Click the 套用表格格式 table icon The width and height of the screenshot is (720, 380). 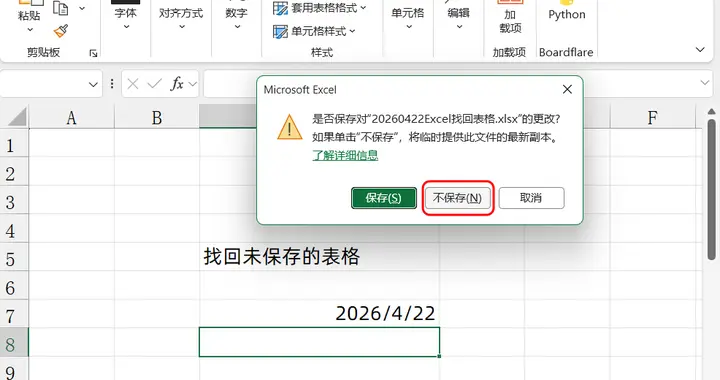click(280, 8)
